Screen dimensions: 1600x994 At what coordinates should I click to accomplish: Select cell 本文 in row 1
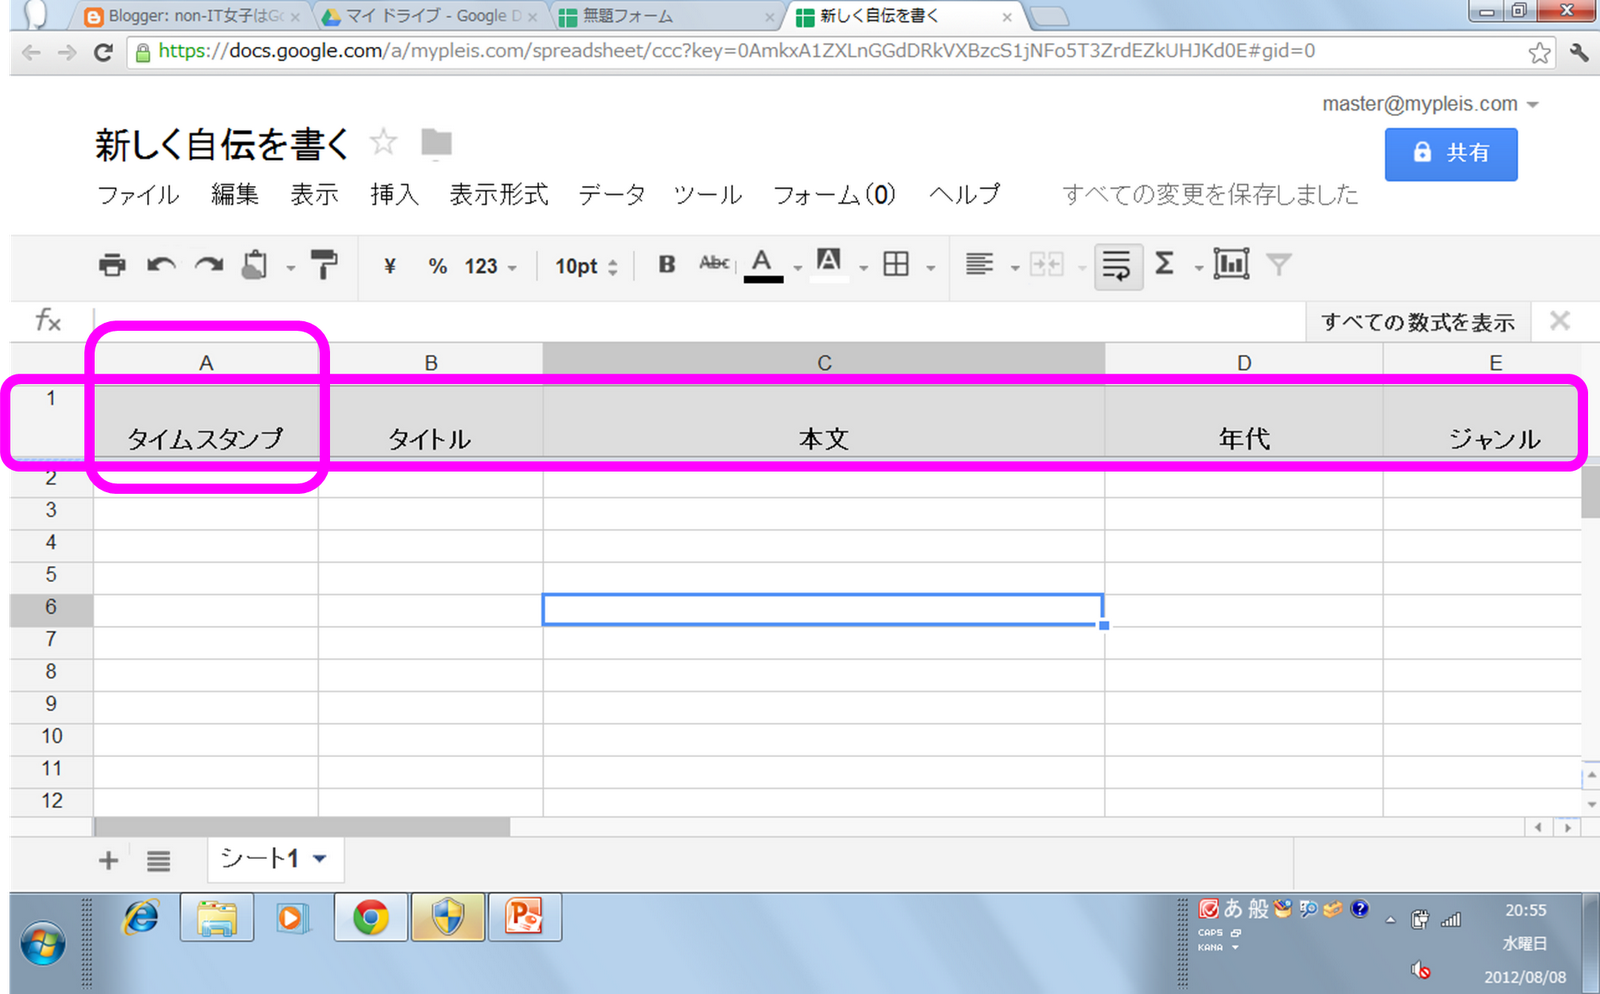pos(824,421)
